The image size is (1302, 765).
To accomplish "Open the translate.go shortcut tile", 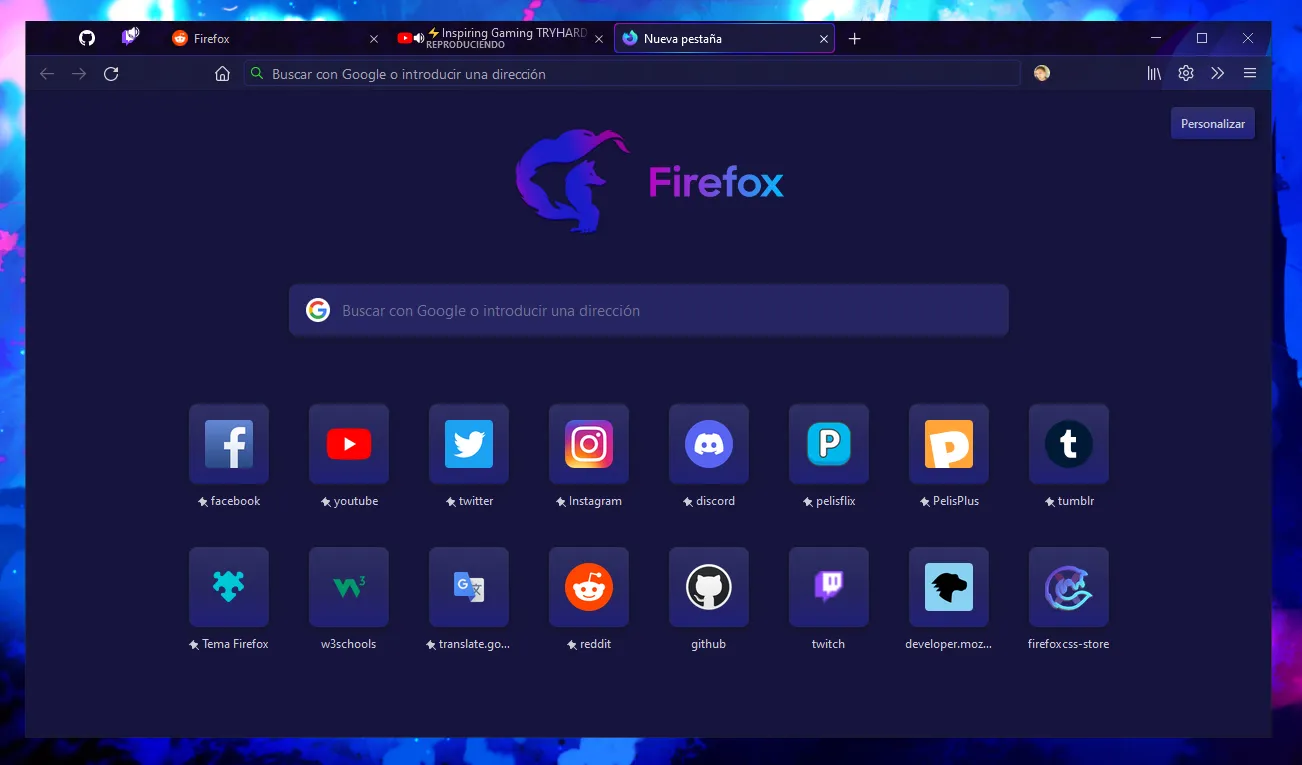I will click(x=469, y=587).
